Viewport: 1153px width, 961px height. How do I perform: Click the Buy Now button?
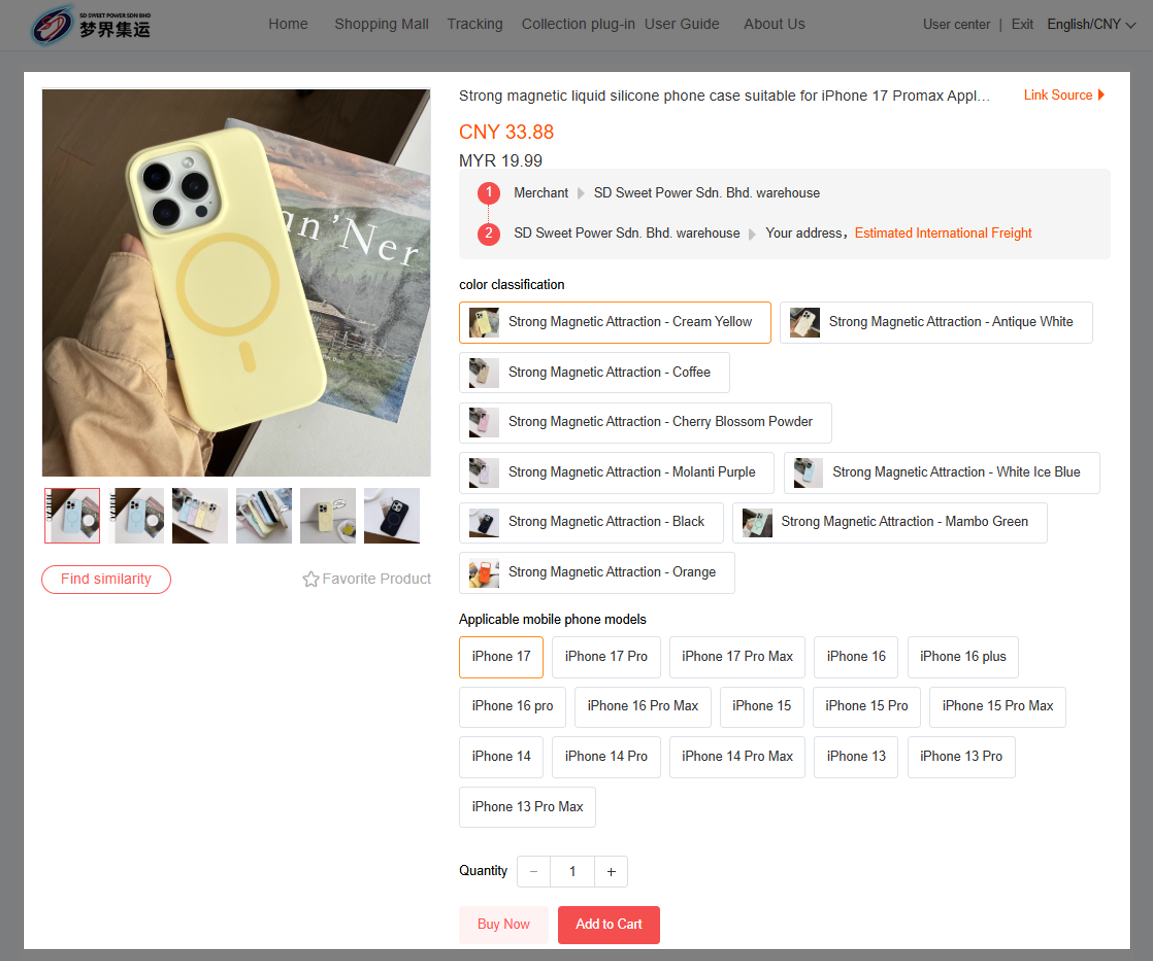click(x=504, y=924)
